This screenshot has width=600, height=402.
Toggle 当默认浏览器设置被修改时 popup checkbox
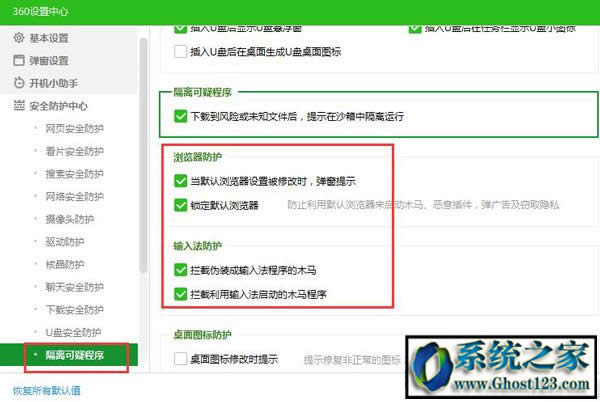pos(180,182)
